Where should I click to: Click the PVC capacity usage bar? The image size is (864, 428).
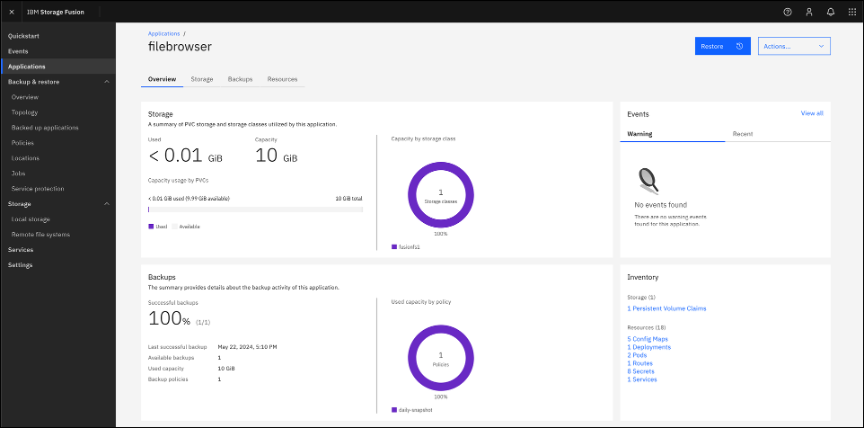[x=255, y=210]
